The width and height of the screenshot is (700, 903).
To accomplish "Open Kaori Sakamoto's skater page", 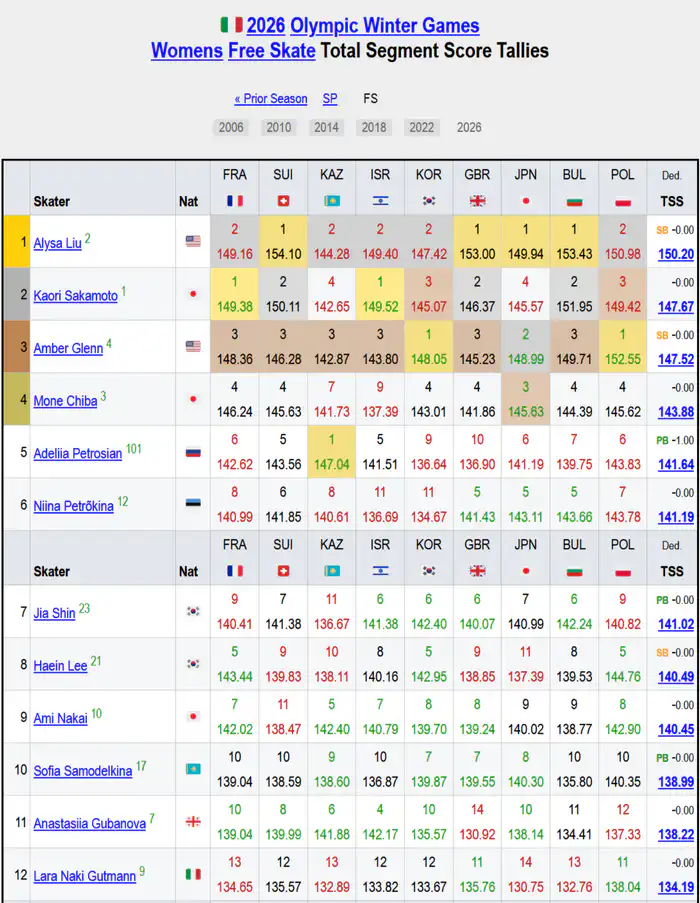I will 75,296.
